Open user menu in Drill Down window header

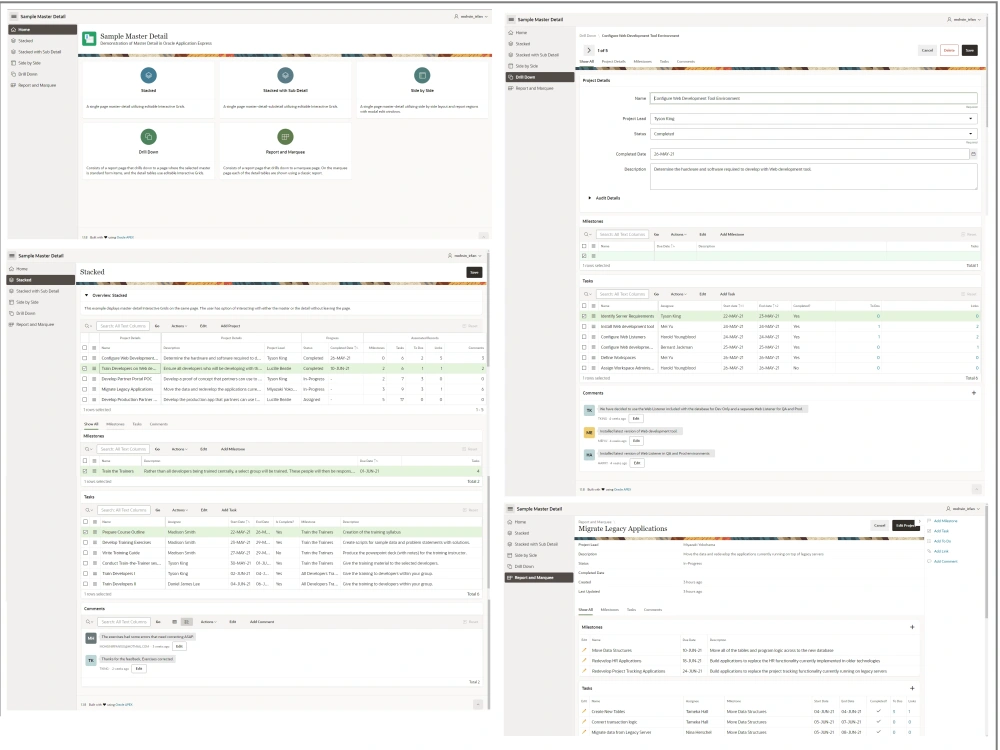point(964,20)
